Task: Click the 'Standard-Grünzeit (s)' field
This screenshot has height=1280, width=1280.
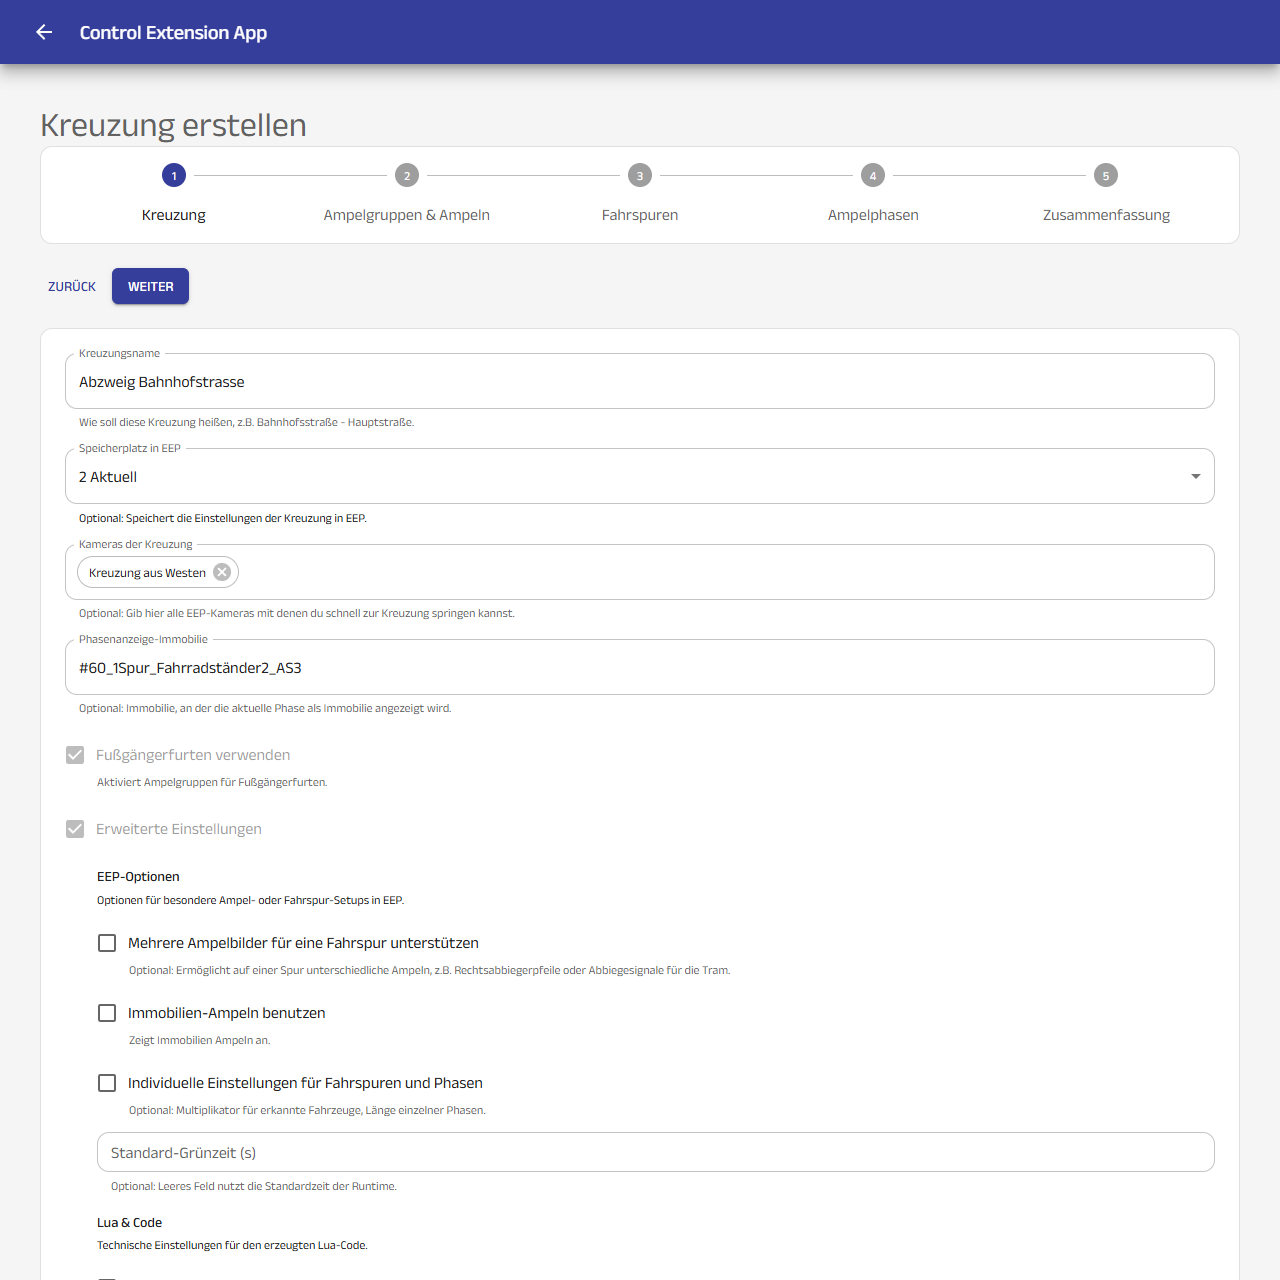Action: click(x=656, y=1152)
